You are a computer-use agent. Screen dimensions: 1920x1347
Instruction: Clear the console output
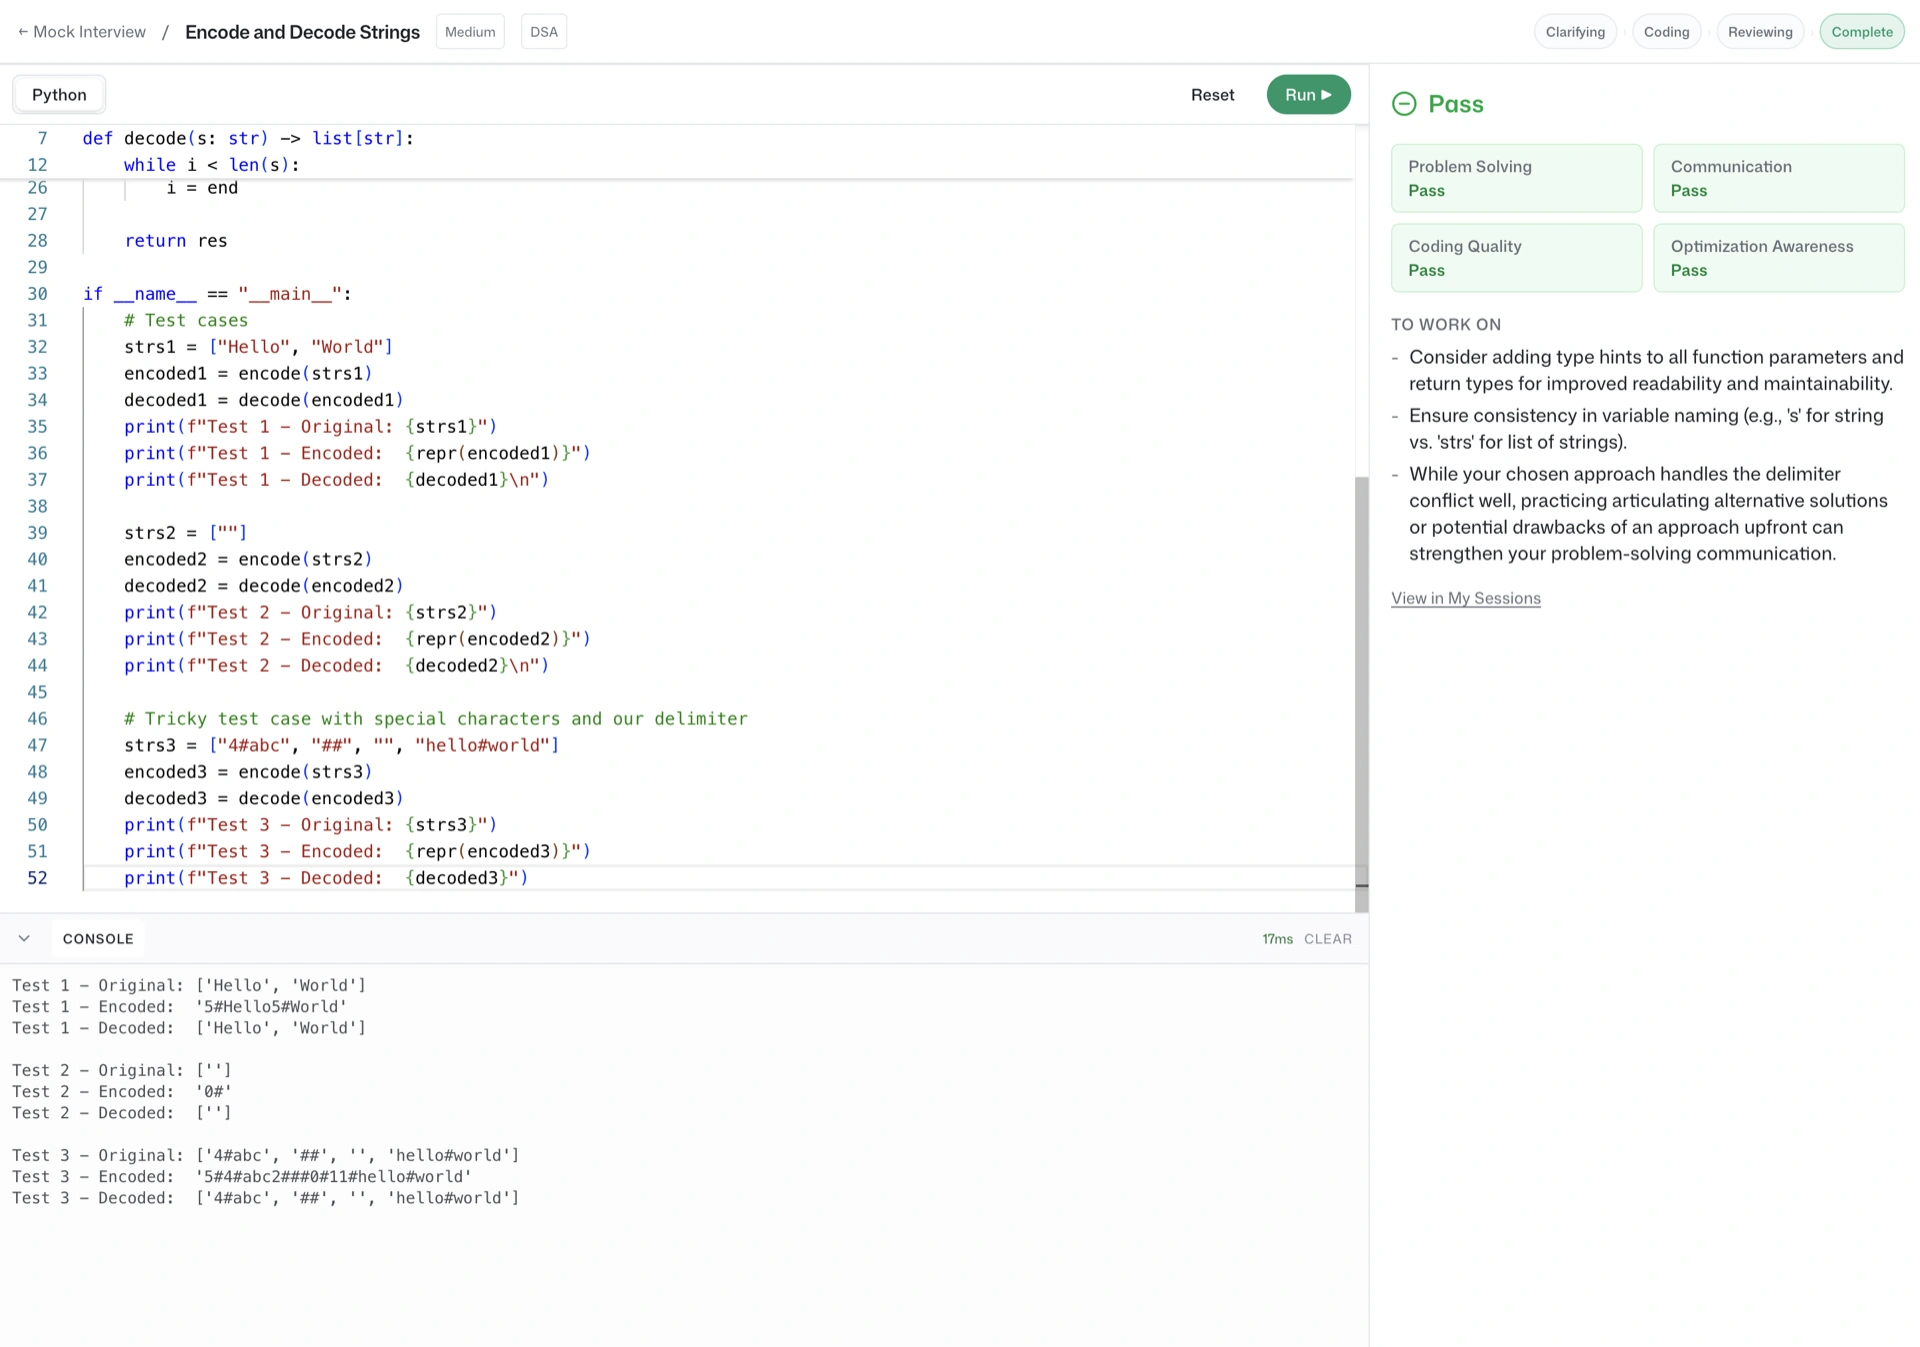[x=1327, y=939]
